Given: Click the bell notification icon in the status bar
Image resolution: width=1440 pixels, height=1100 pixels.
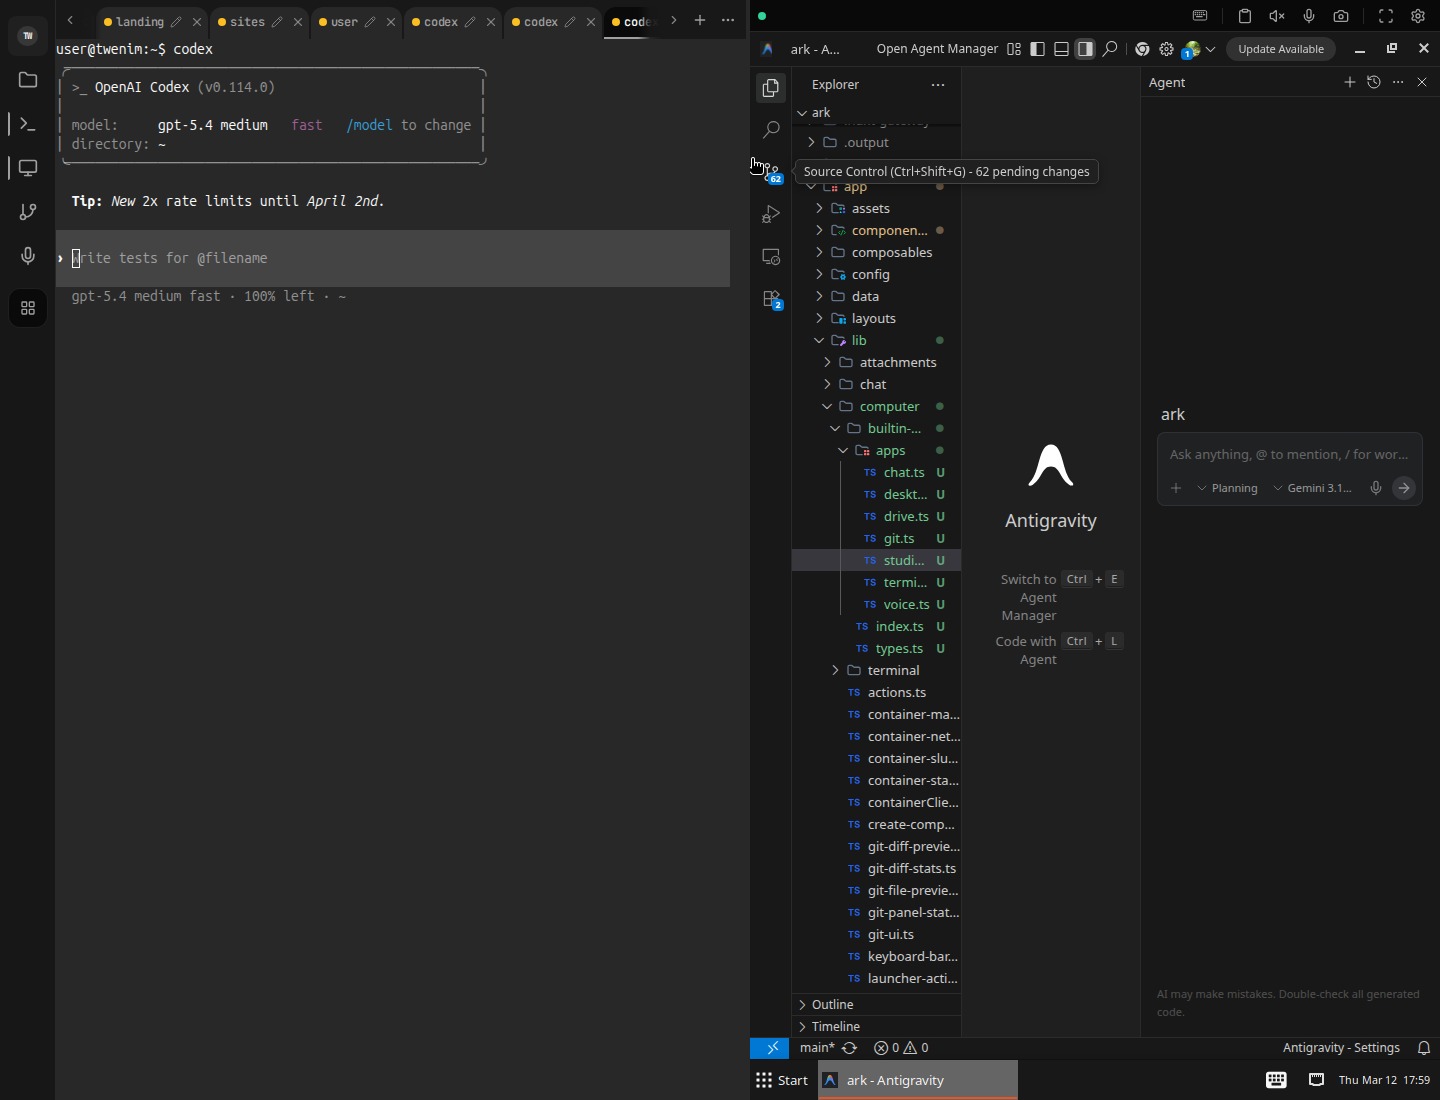Looking at the screenshot, I should pyautogui.click(x=1424, y=1048).
